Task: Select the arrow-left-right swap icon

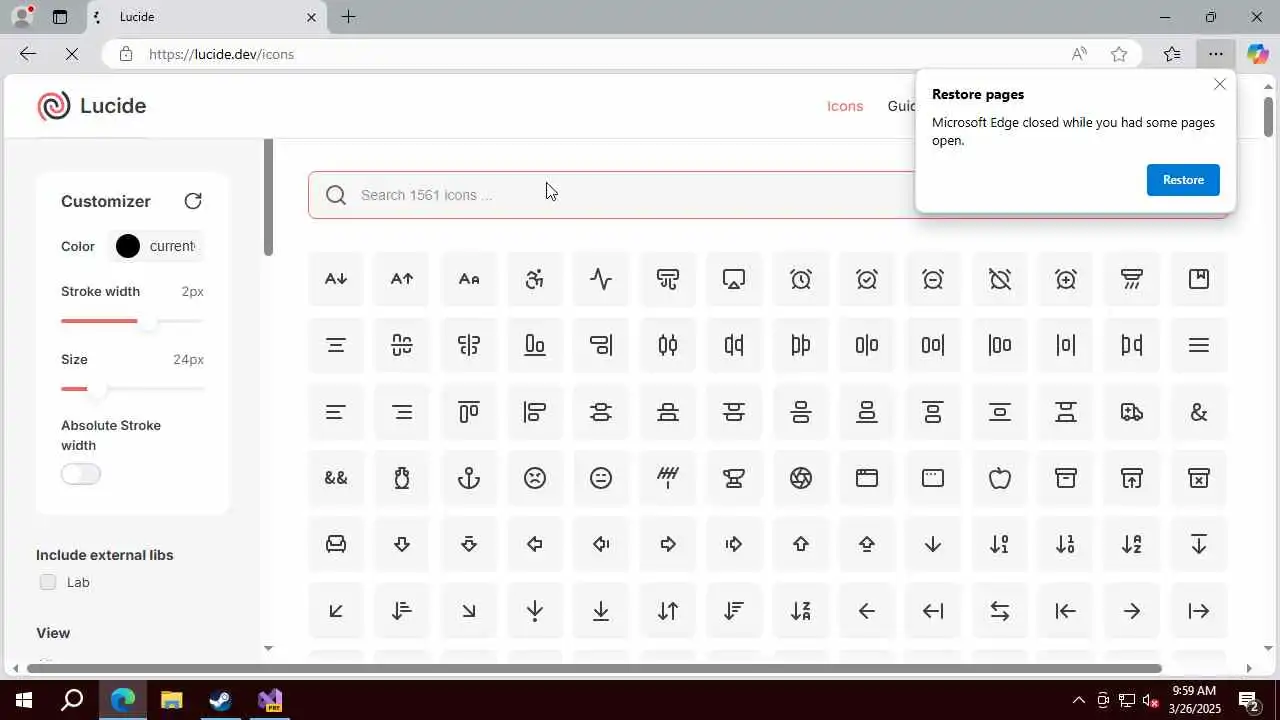Action: coord(1000,611)
